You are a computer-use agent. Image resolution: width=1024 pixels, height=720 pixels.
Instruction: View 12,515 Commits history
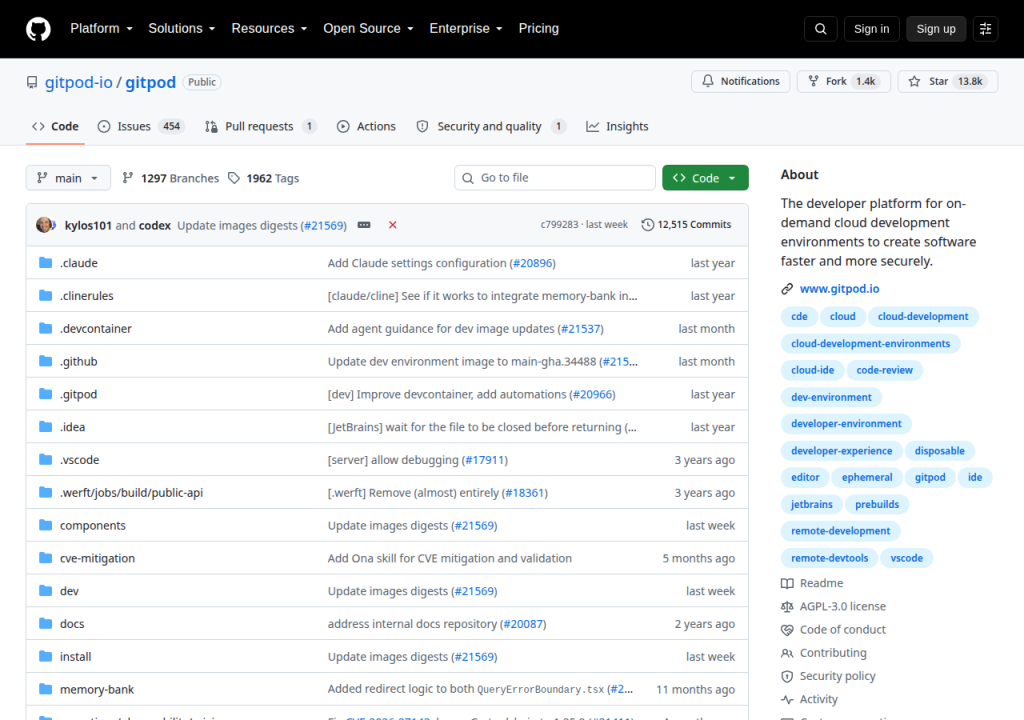686,225
